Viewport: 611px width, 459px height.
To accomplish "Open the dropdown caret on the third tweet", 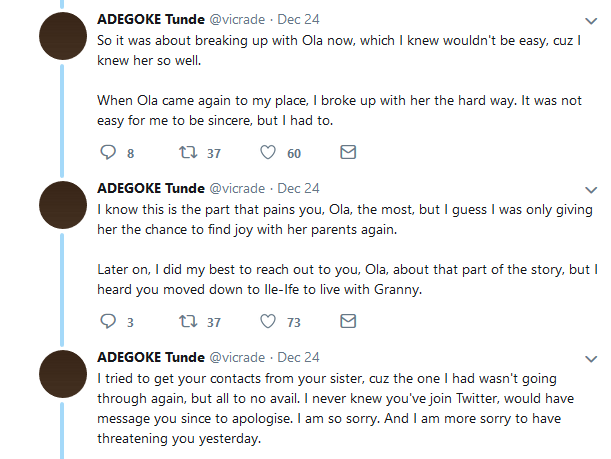I will [591, 359].
